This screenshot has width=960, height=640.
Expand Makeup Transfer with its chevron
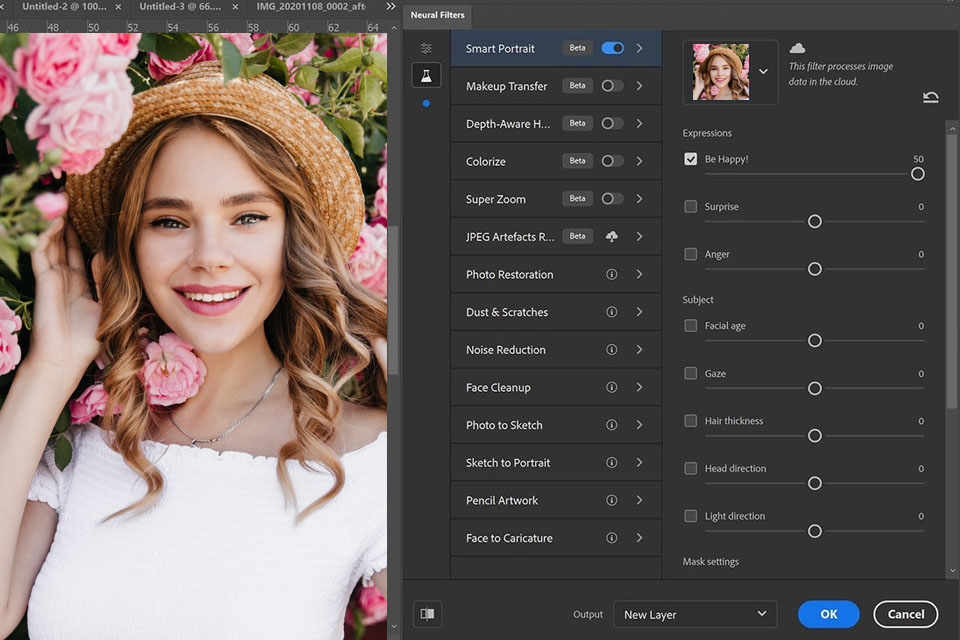point(639,86)
